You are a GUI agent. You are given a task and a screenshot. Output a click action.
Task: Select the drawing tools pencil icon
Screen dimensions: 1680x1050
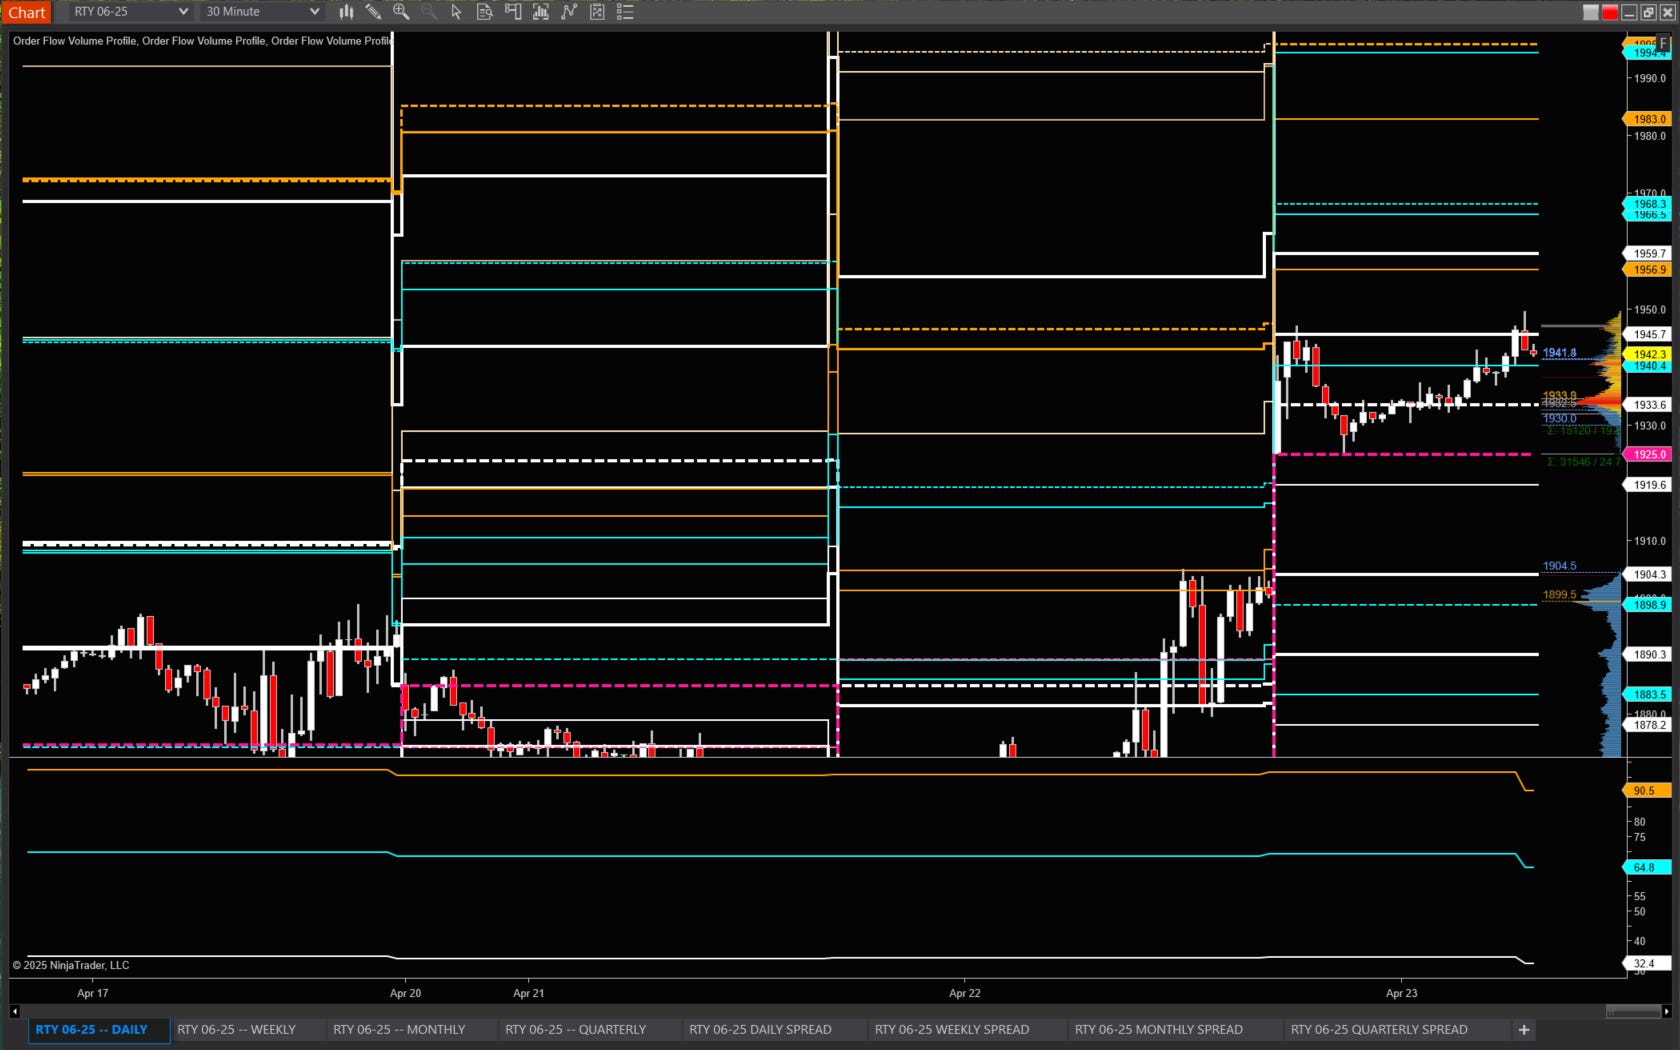(373, 12)
